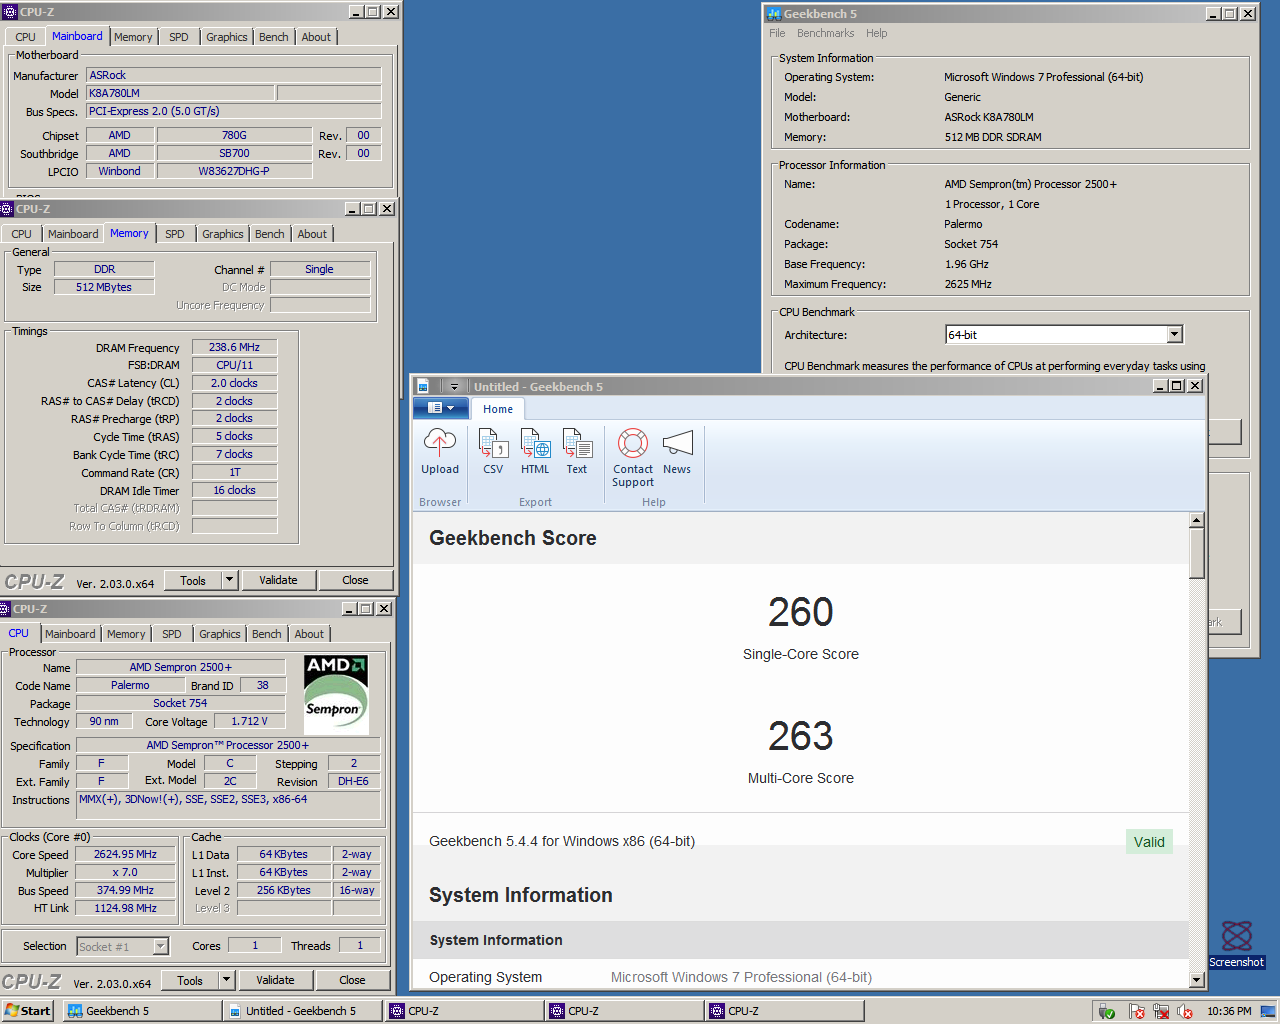The width and height of the screenshot is (1280, 1024).
Task: Click the 10:36 PM system clock
Action: click(1229, 1011)
